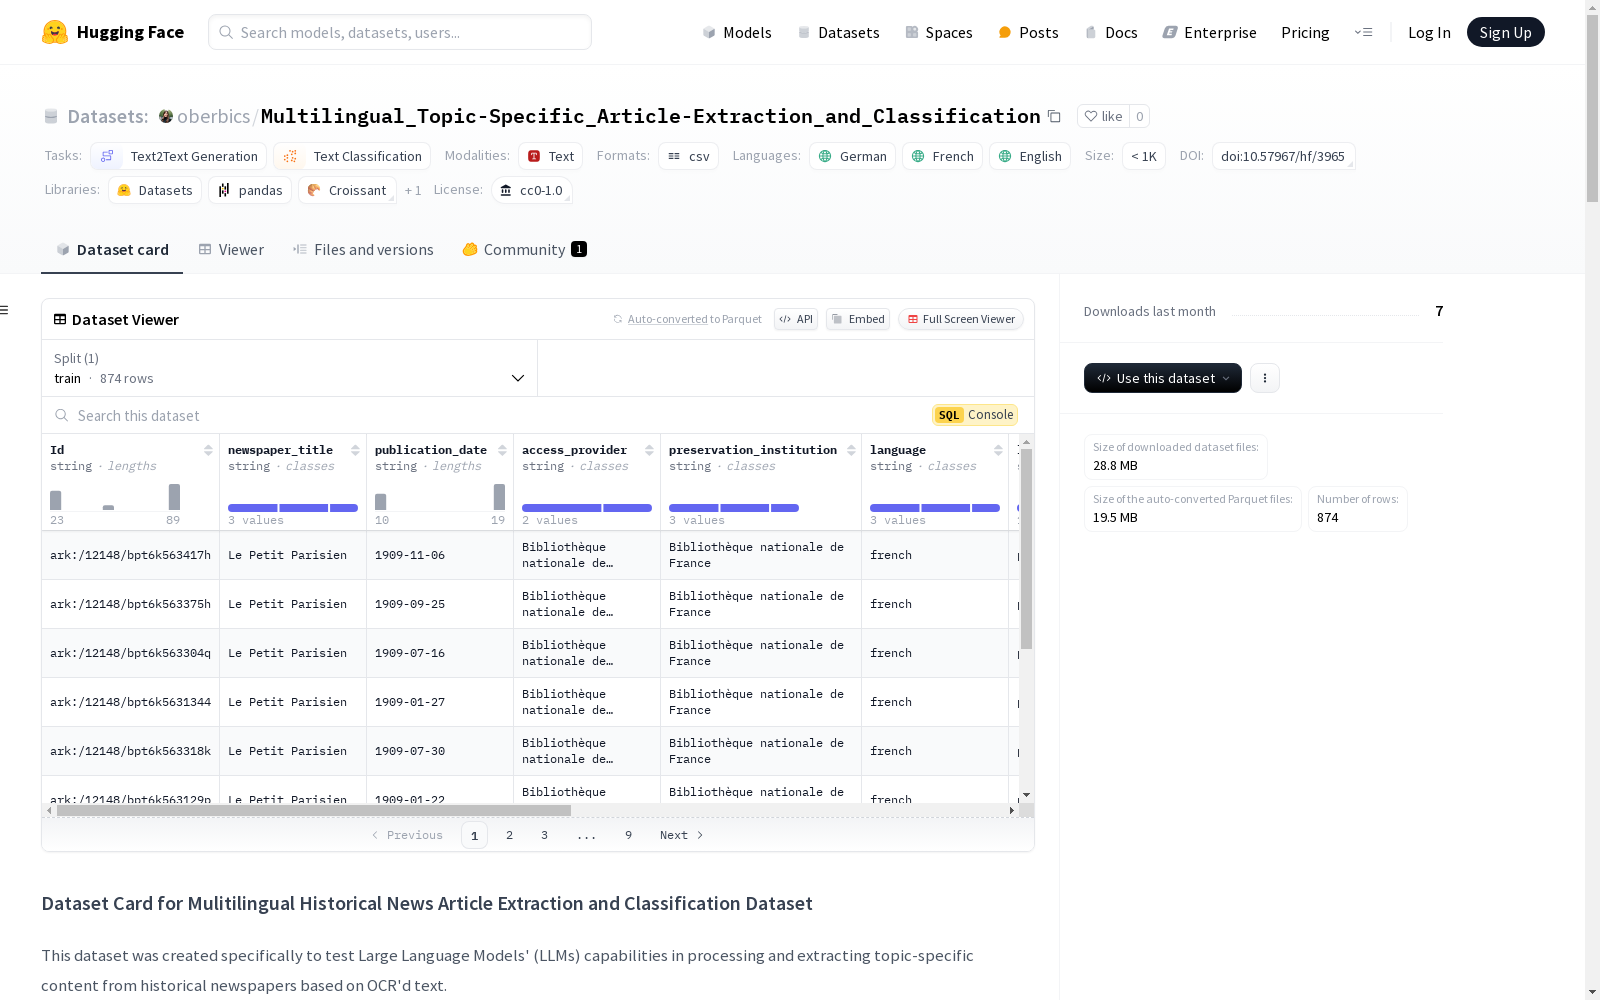1600x1000 pixels.
Task: Open the Spaces menu item
Action: (x=938, y=32)
